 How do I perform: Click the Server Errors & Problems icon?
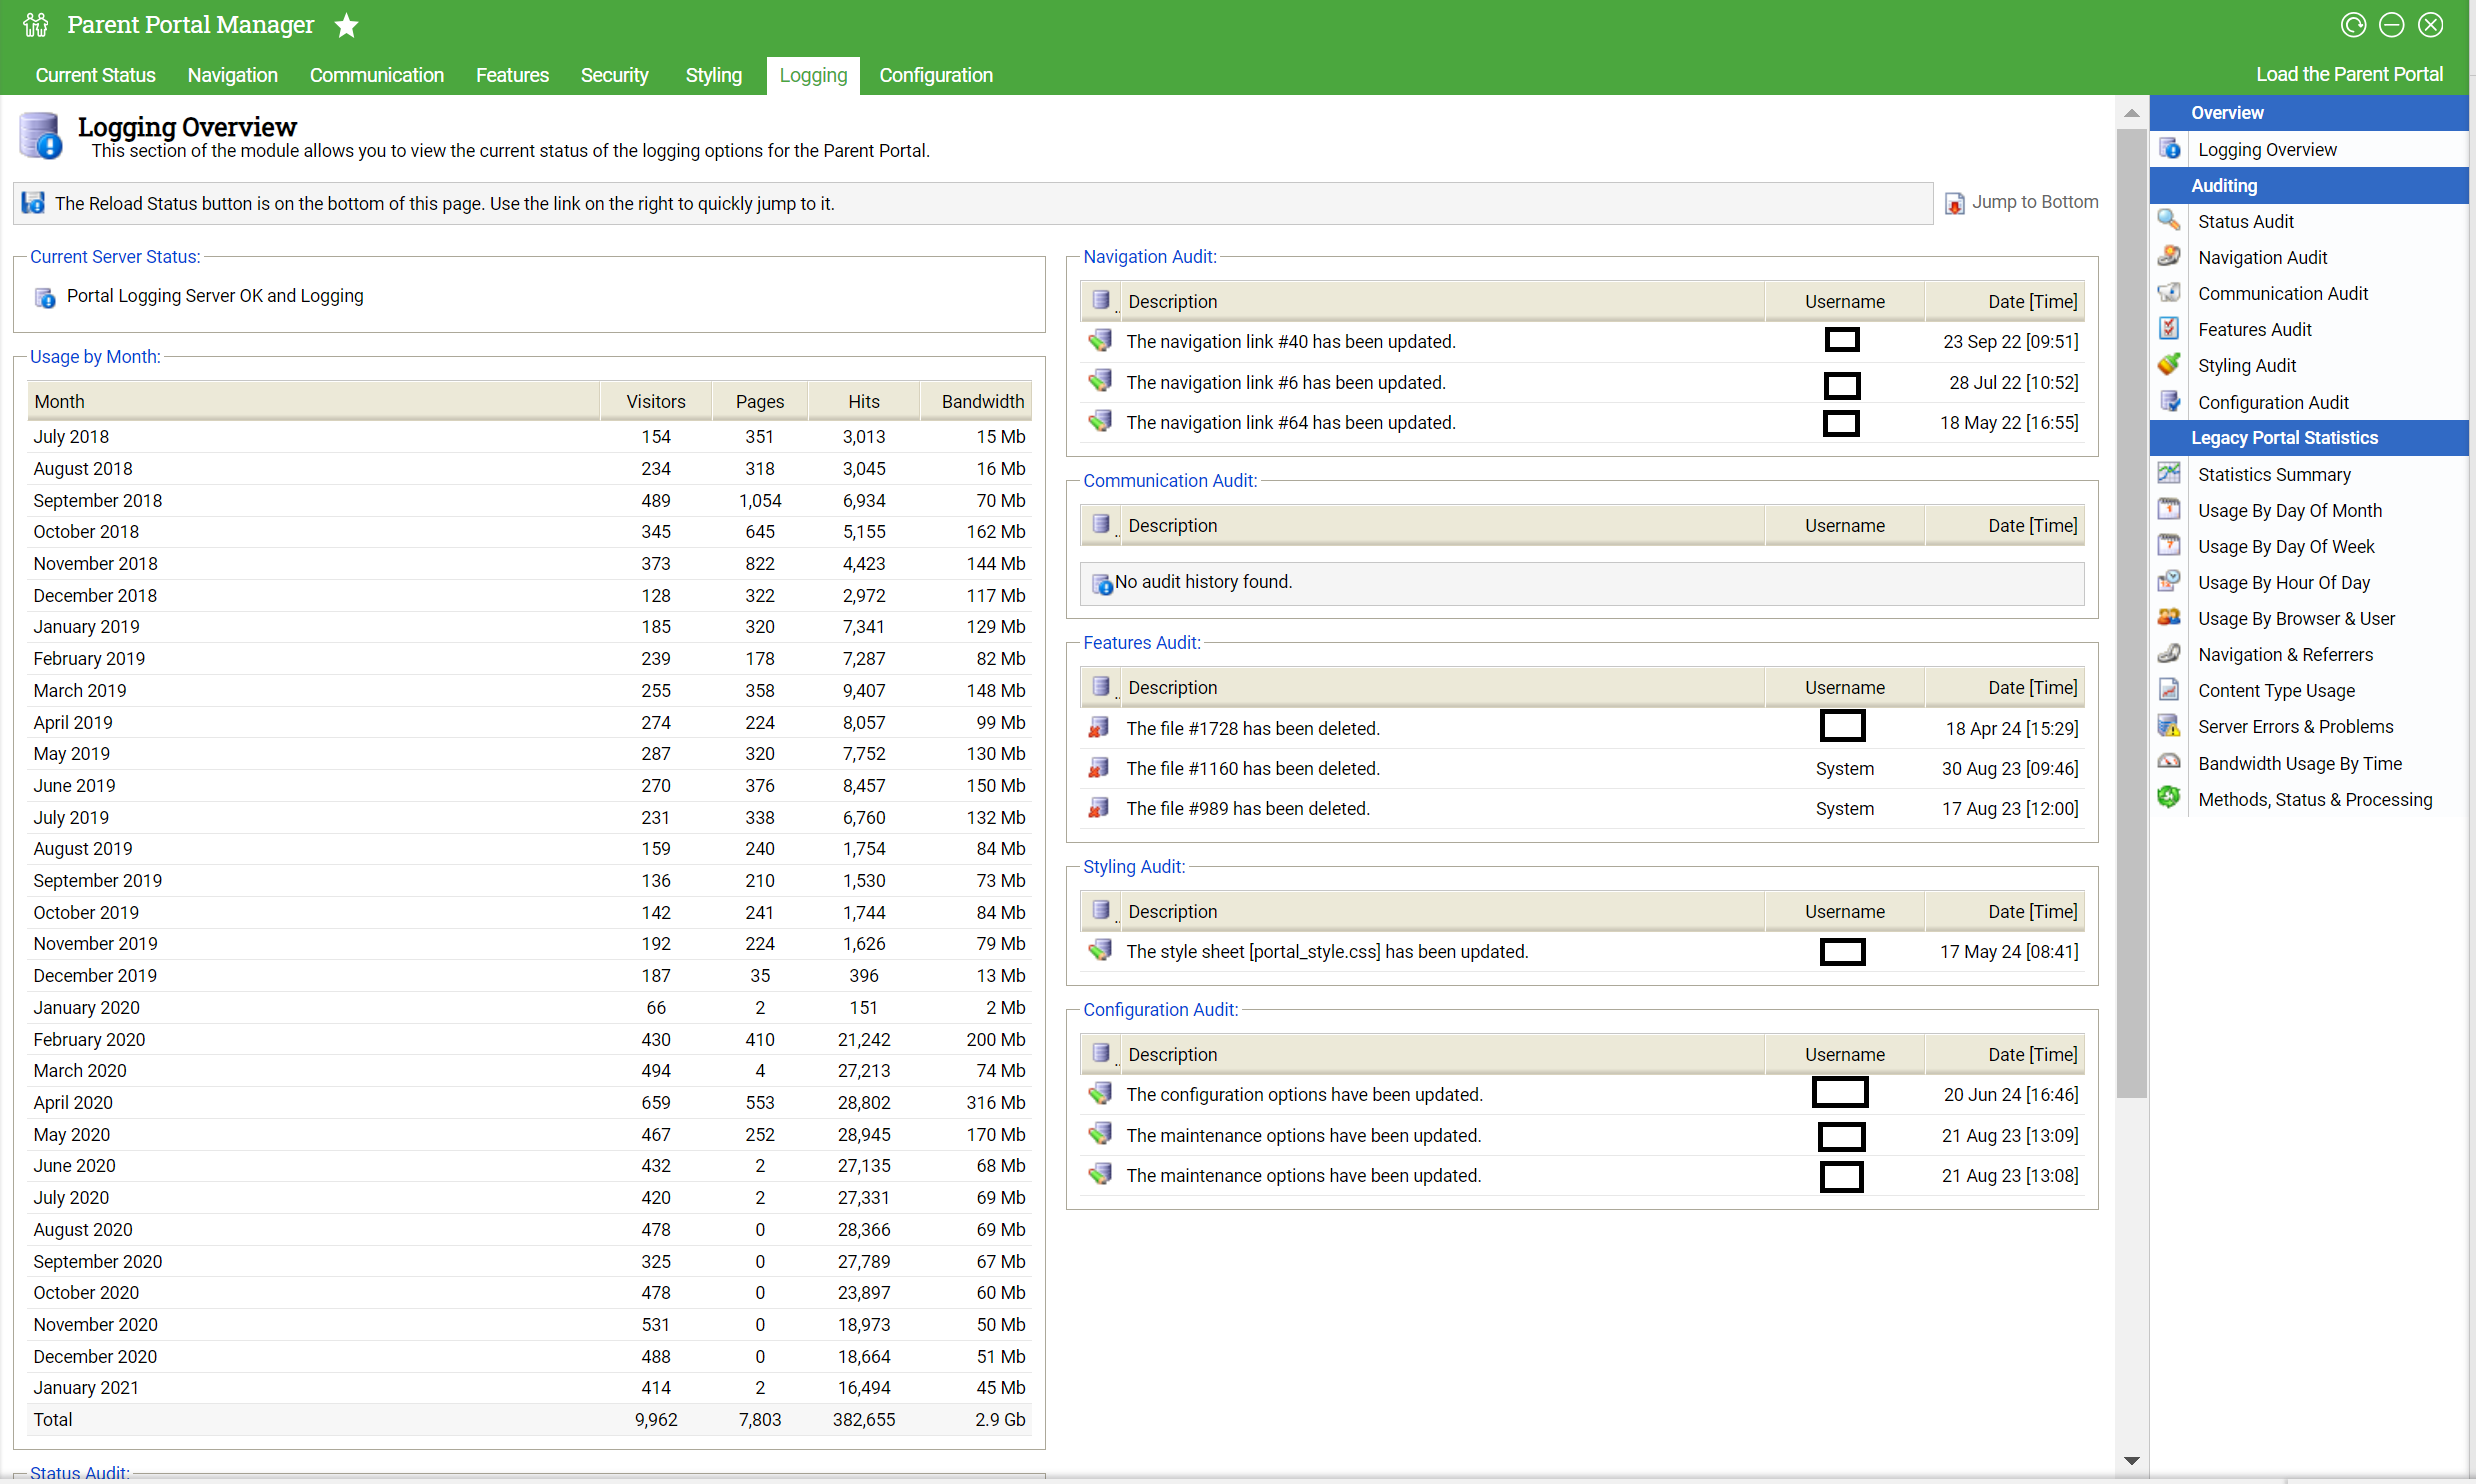point(2169,726)
